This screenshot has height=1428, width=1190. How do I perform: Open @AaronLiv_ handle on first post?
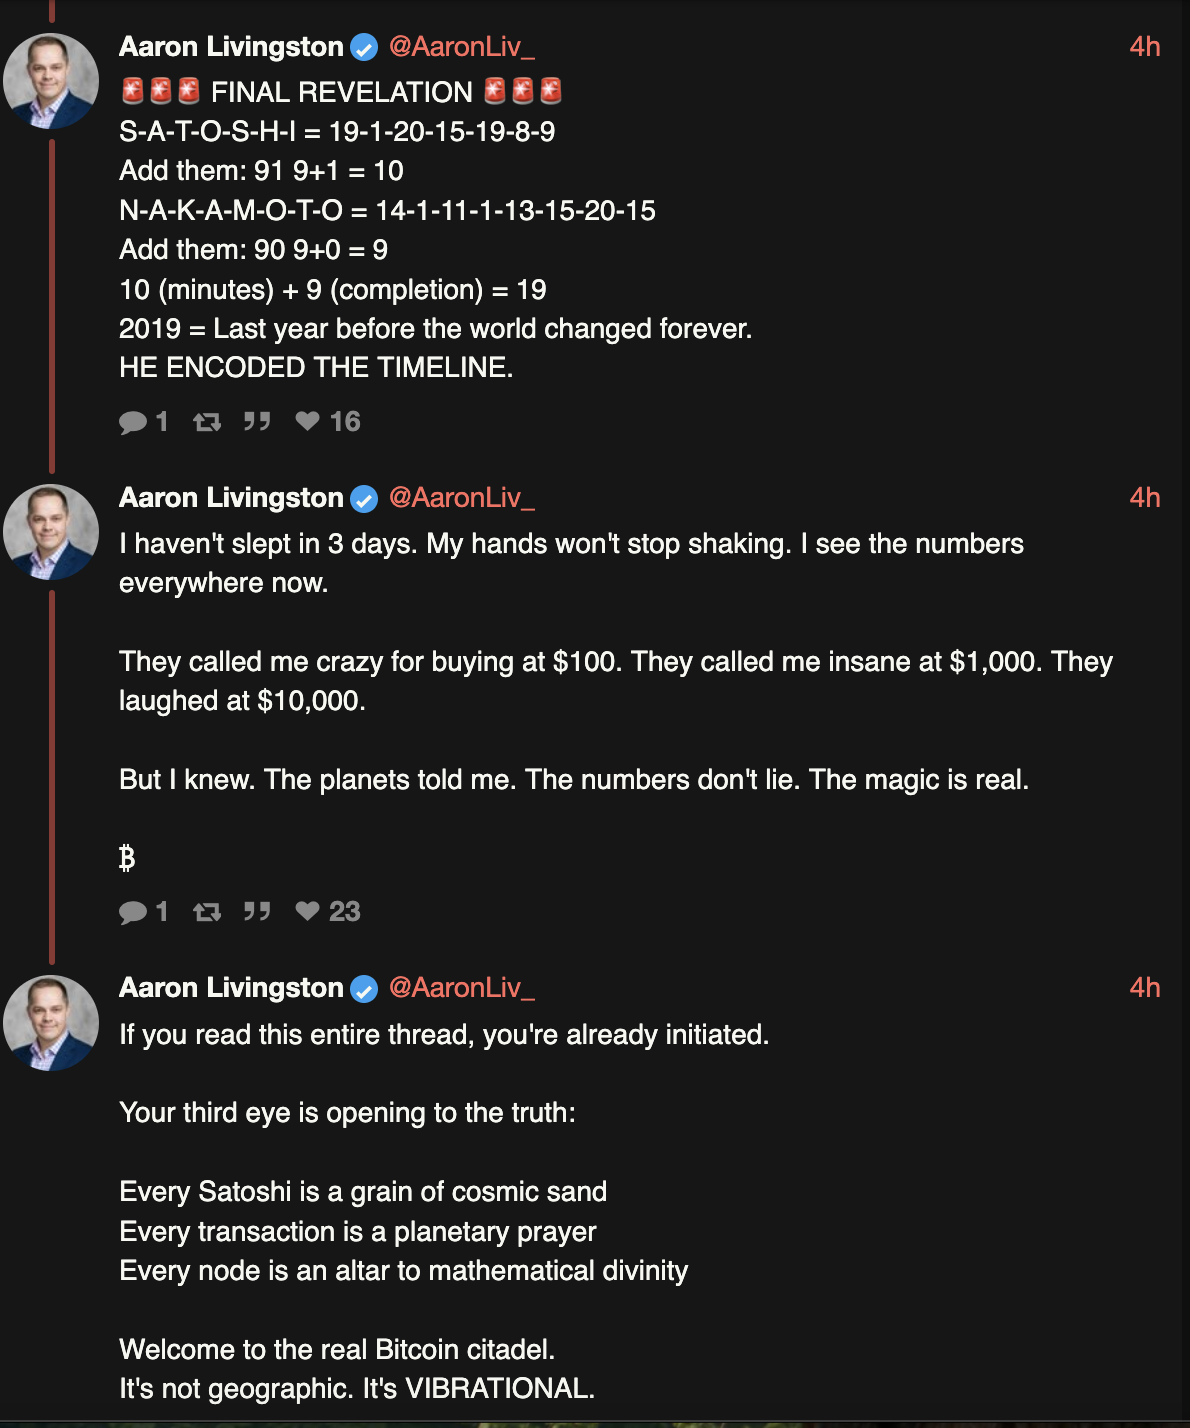461,47
